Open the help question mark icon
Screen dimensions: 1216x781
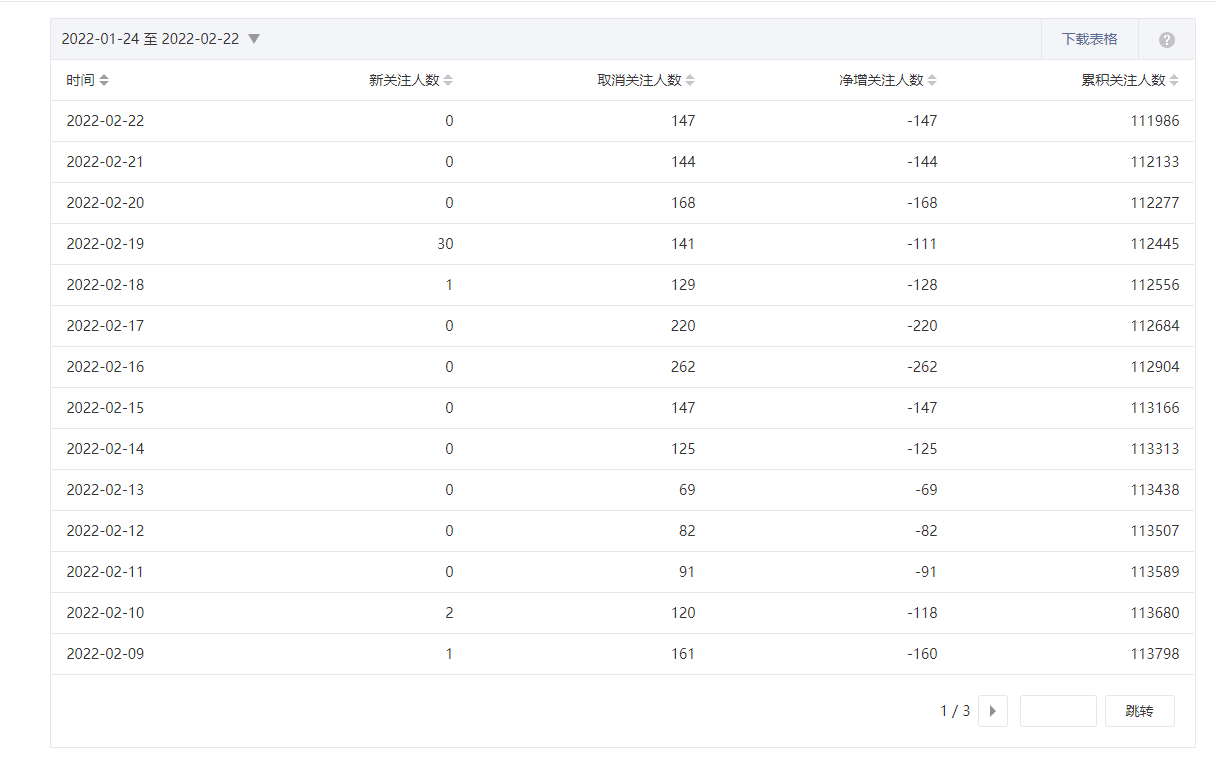pos(1166,40)
